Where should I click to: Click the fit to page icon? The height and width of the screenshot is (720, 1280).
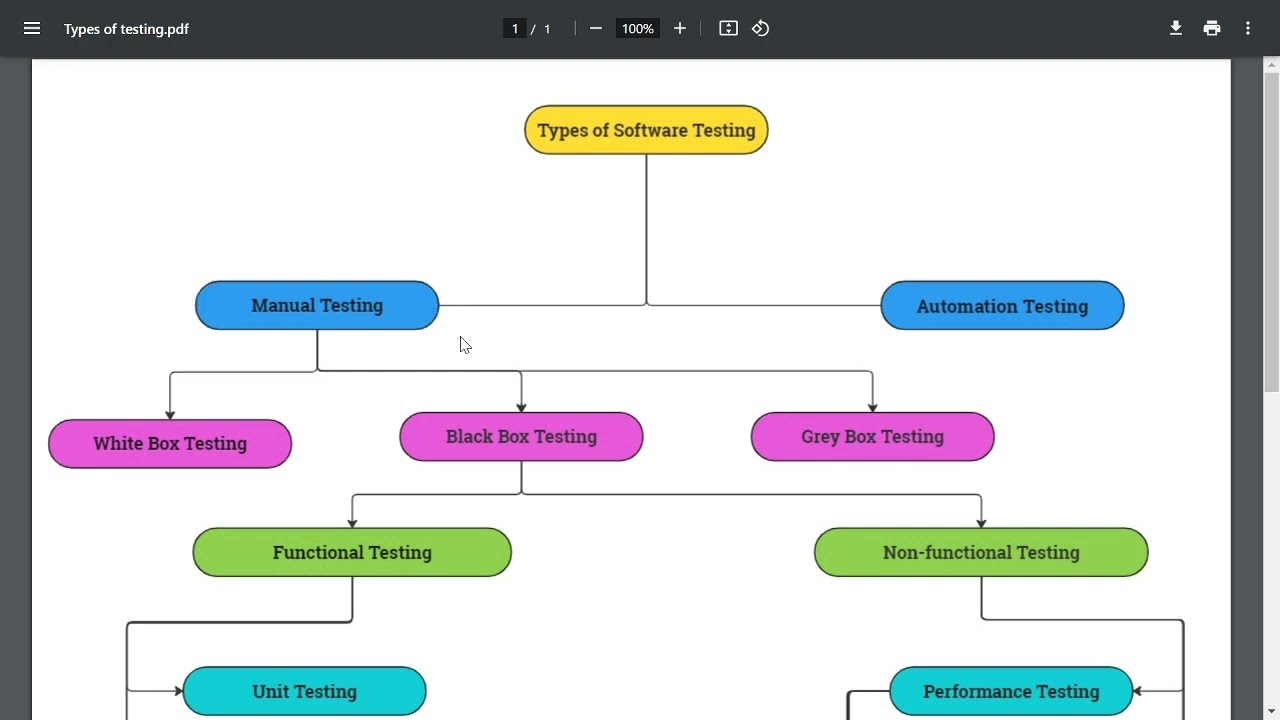(728, 28)
